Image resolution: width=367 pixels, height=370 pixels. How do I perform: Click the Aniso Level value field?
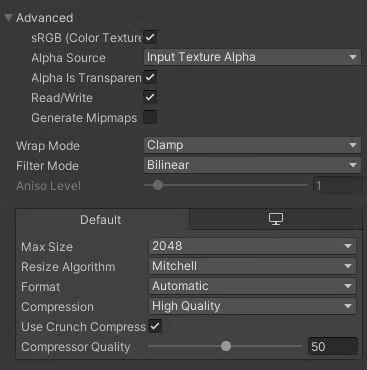[x=337, y=185]
